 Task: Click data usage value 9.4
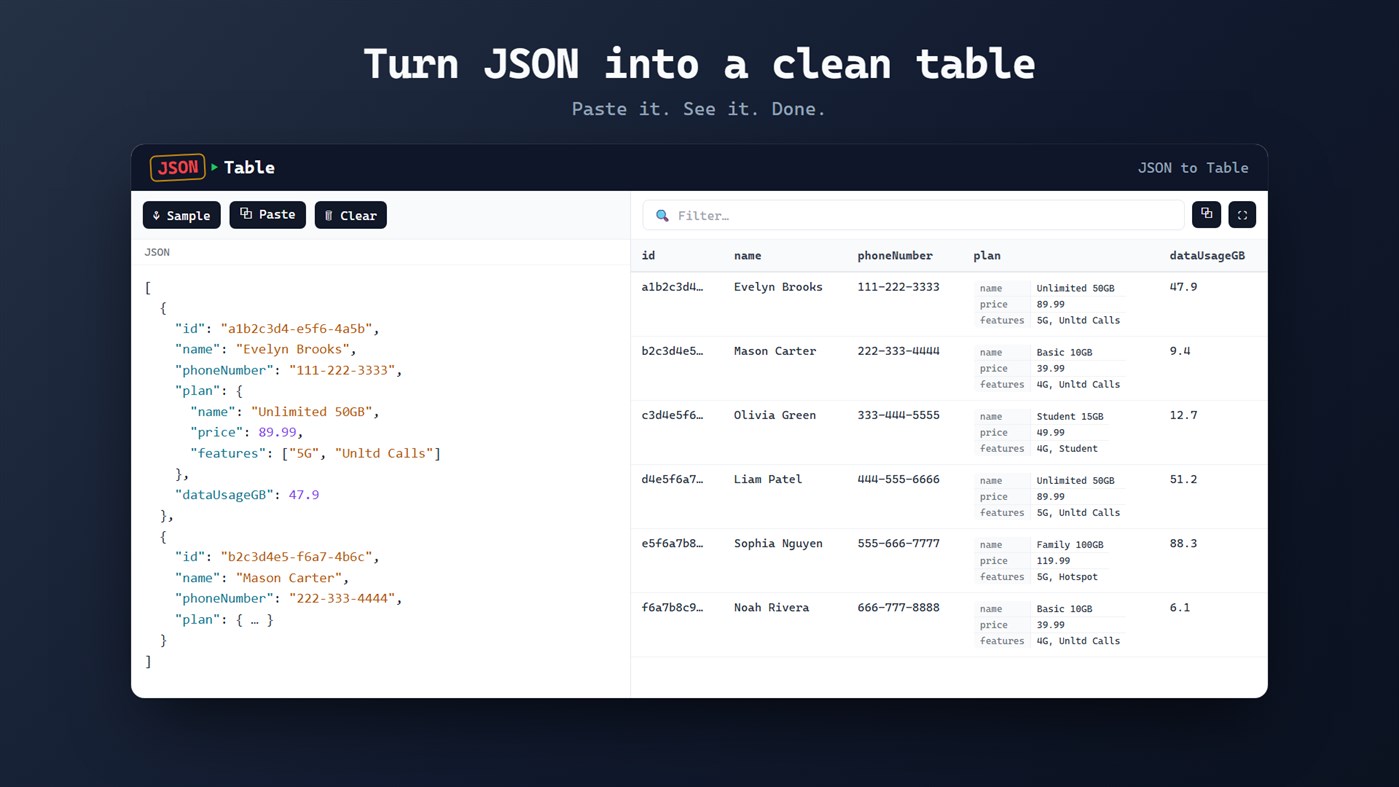[1180, 351]
